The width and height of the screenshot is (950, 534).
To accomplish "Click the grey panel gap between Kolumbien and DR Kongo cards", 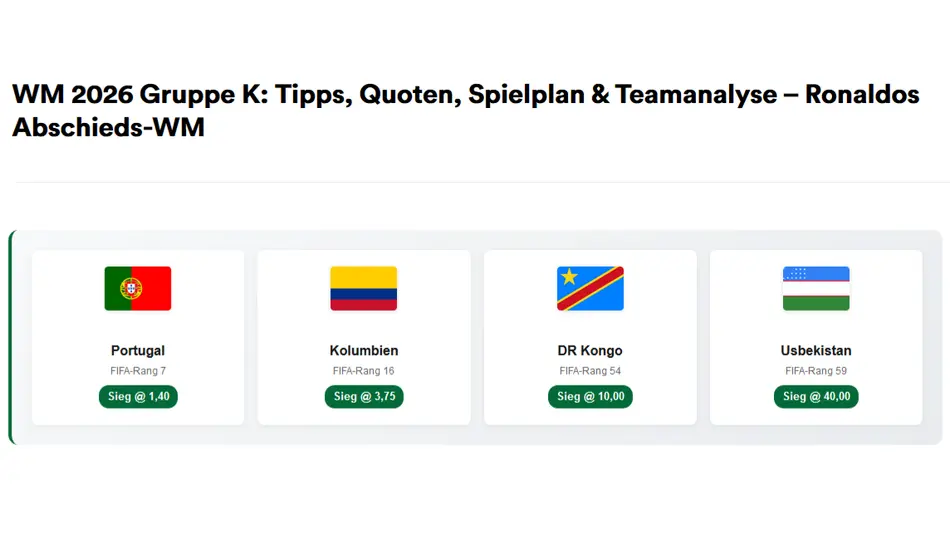I will point(477,337).
